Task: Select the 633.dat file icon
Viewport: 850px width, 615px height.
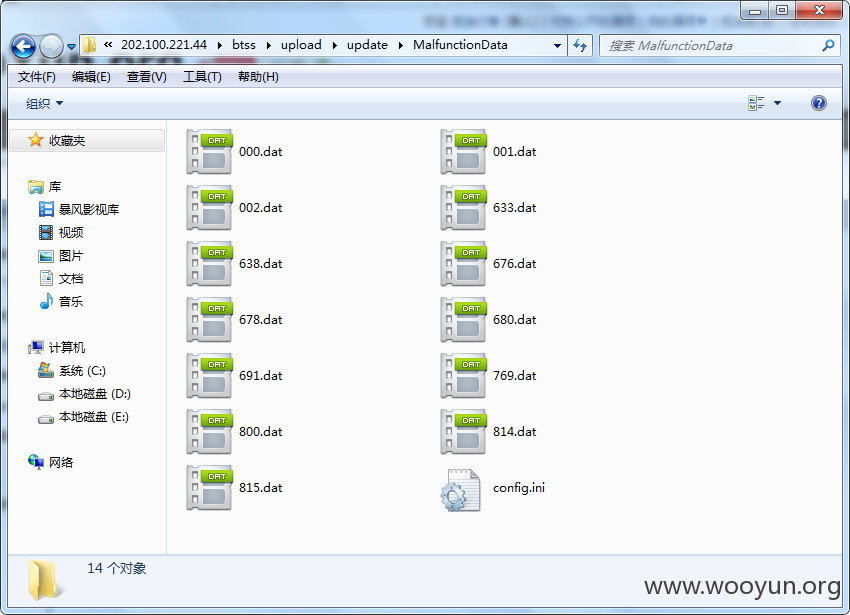Action: tap(463, 207)
